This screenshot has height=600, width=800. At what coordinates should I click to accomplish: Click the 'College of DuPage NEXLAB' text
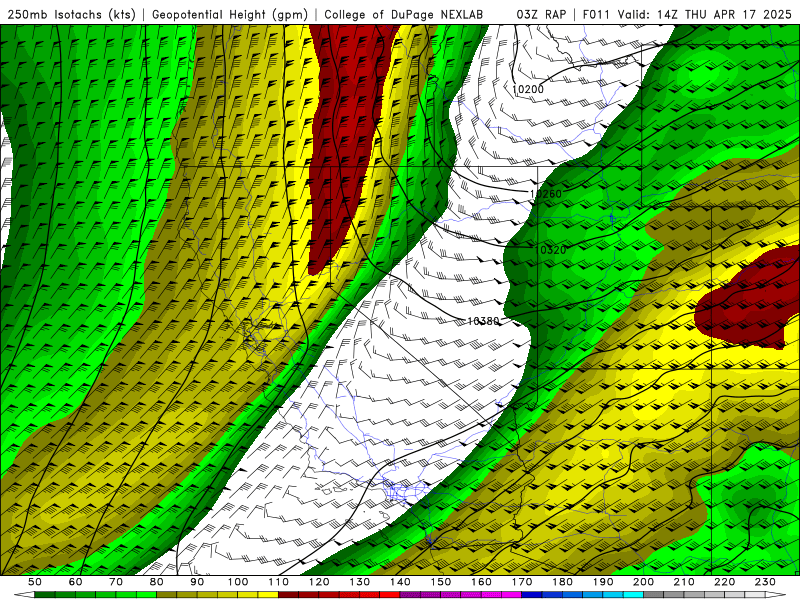click(x=404, y=14)
